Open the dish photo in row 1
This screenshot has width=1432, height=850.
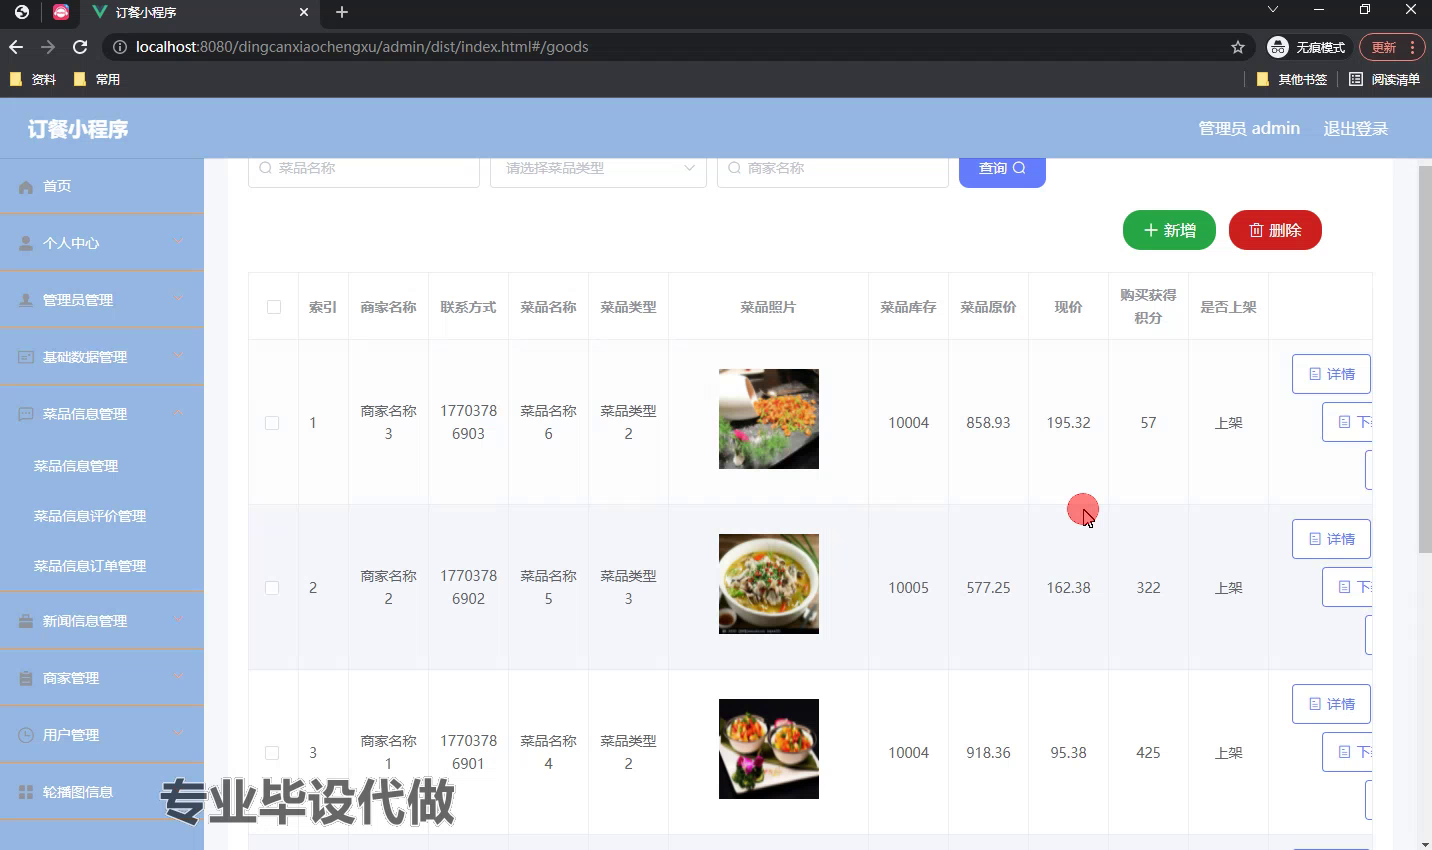pyautogui.click(x=769, y=419)
